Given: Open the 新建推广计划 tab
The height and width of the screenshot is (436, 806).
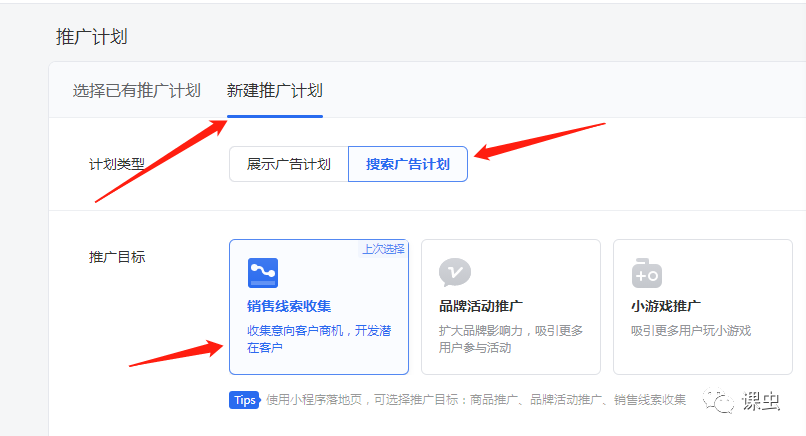Looking at the screenshot, I should (x=274, y=90).
